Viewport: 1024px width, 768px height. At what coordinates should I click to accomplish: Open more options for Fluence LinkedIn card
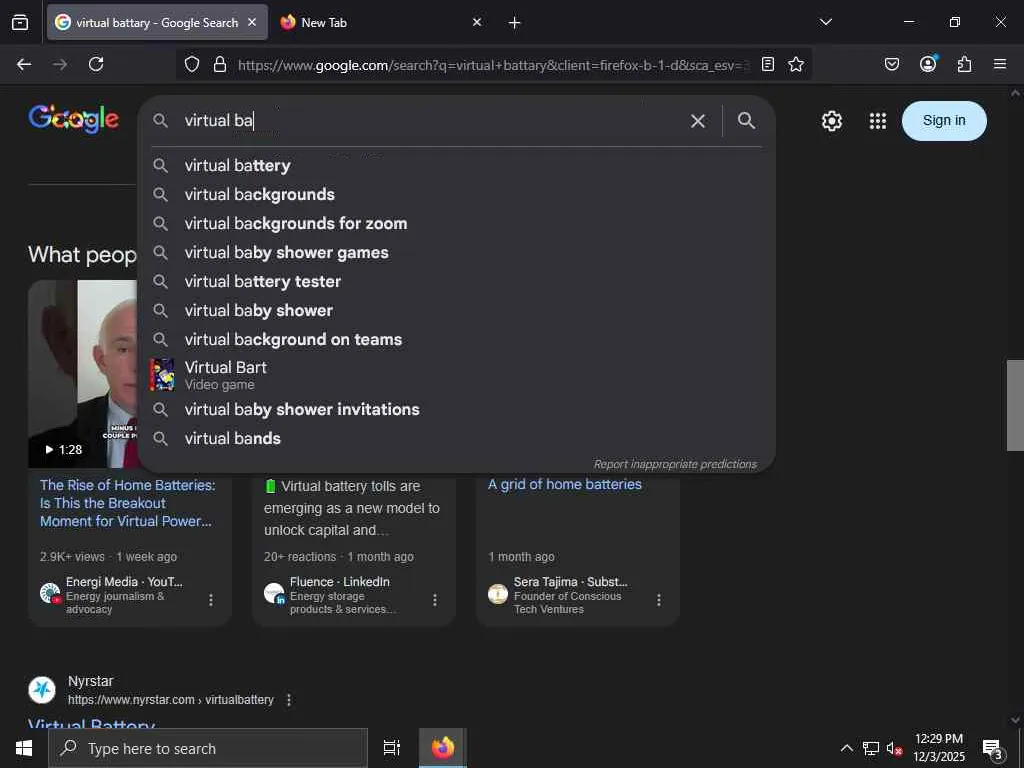[434, 600]
